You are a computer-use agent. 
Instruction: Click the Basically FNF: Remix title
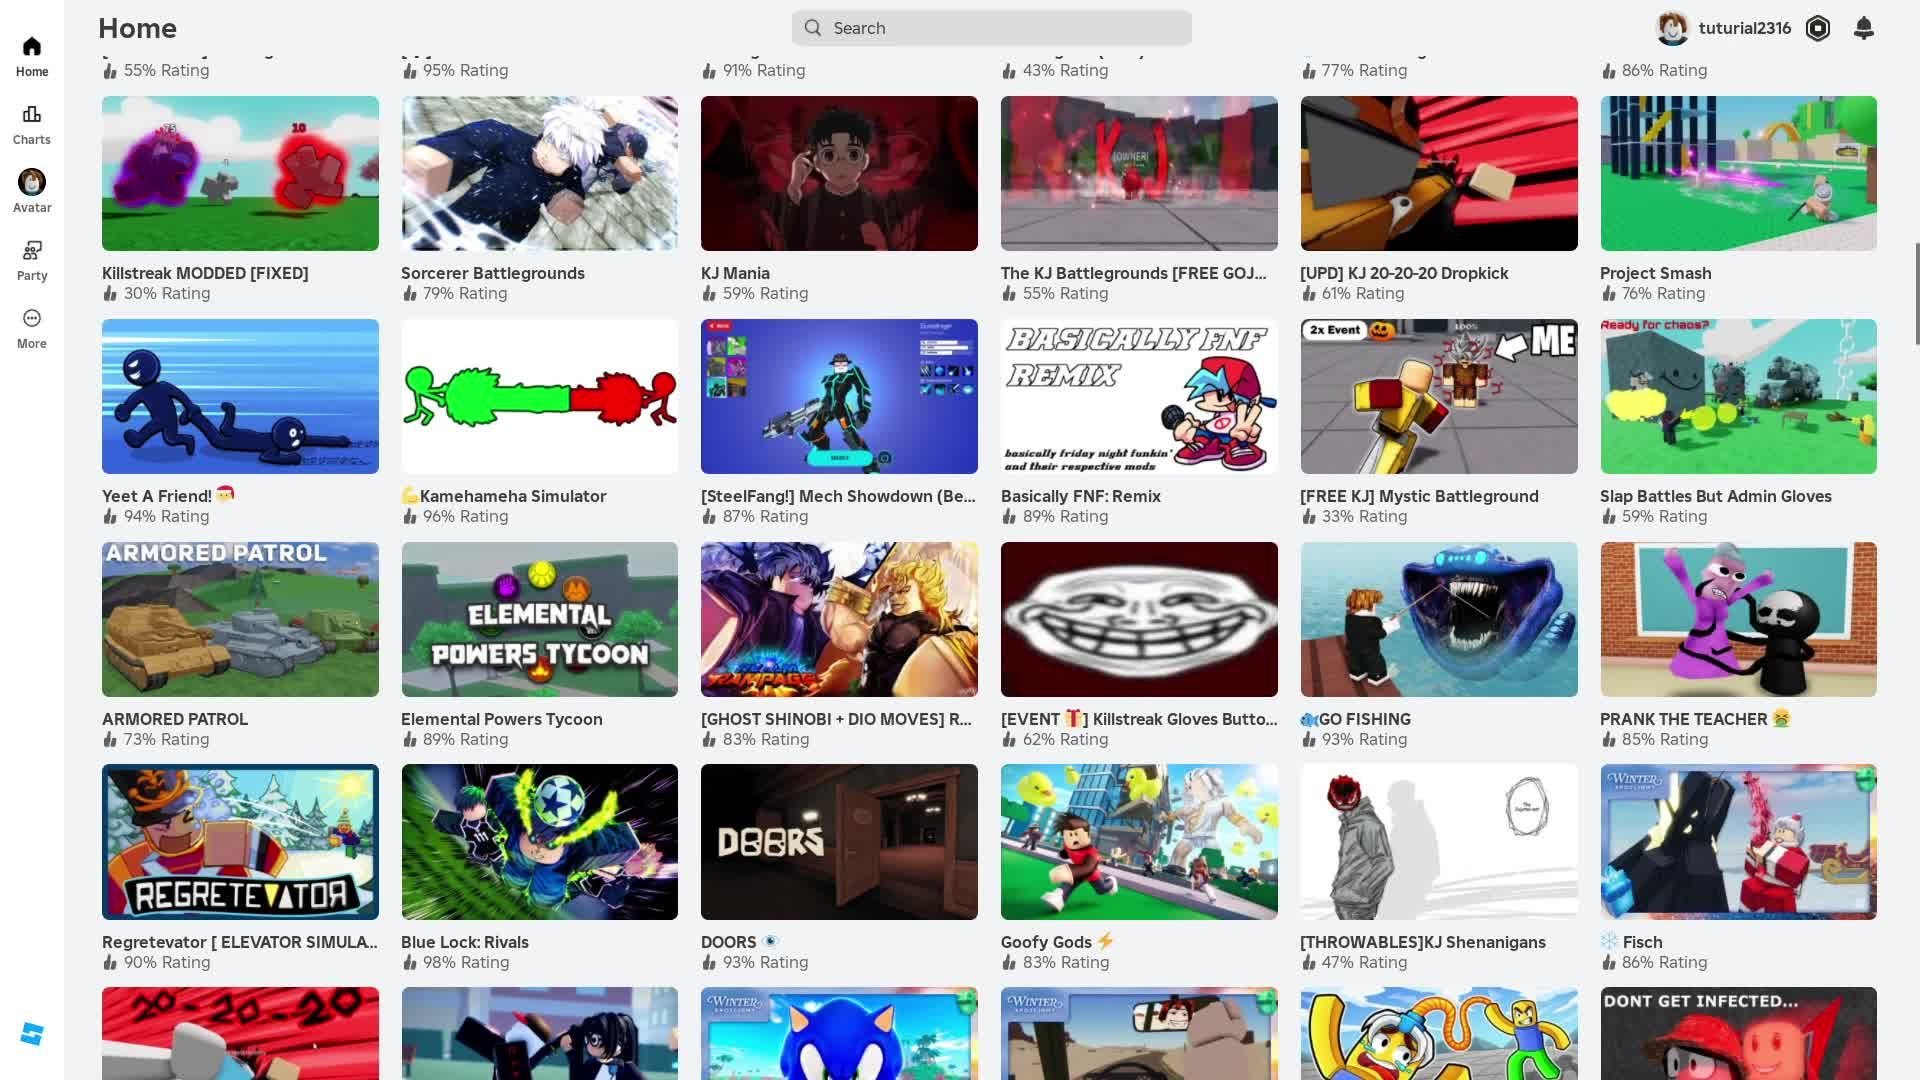coord(1080,496)
